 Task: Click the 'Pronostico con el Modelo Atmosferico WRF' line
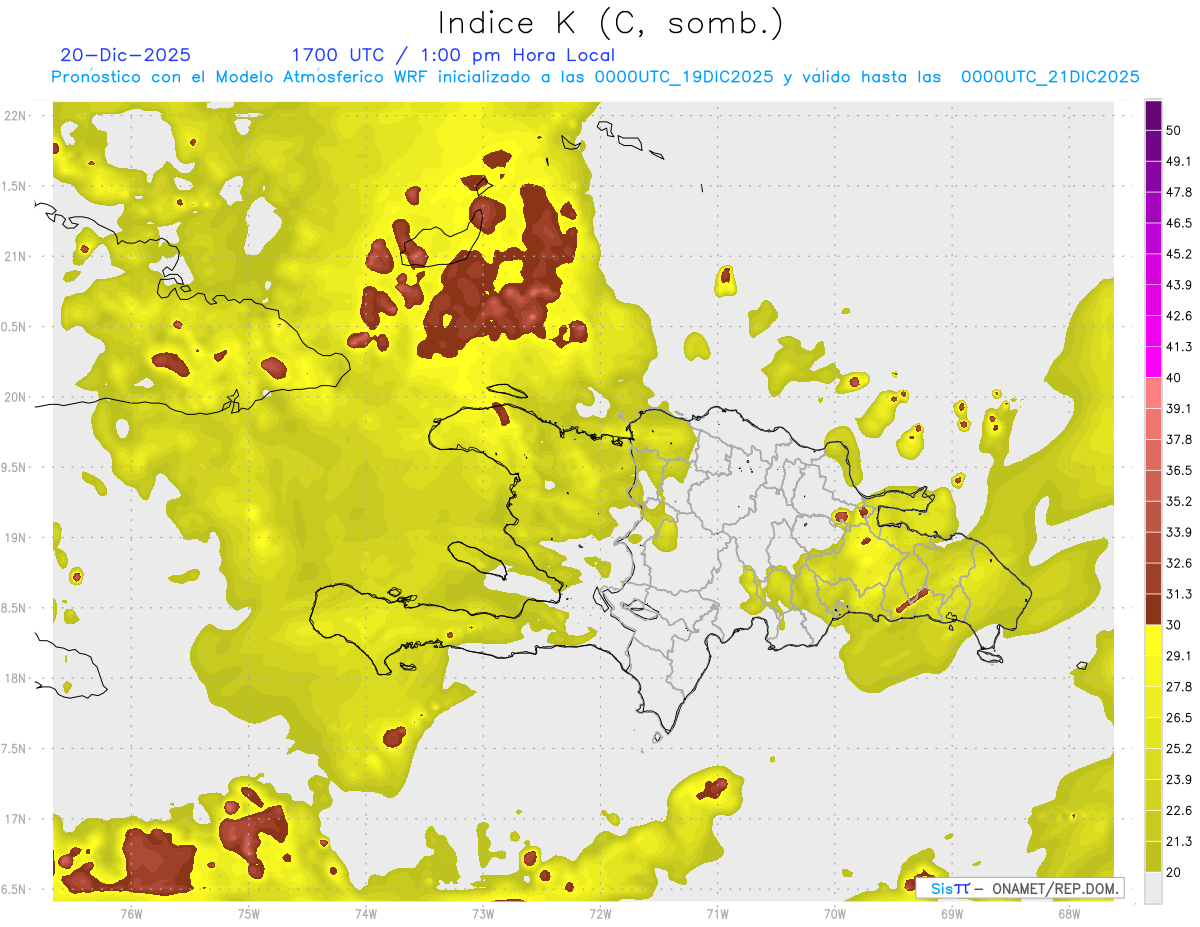[x=596, y=77]
